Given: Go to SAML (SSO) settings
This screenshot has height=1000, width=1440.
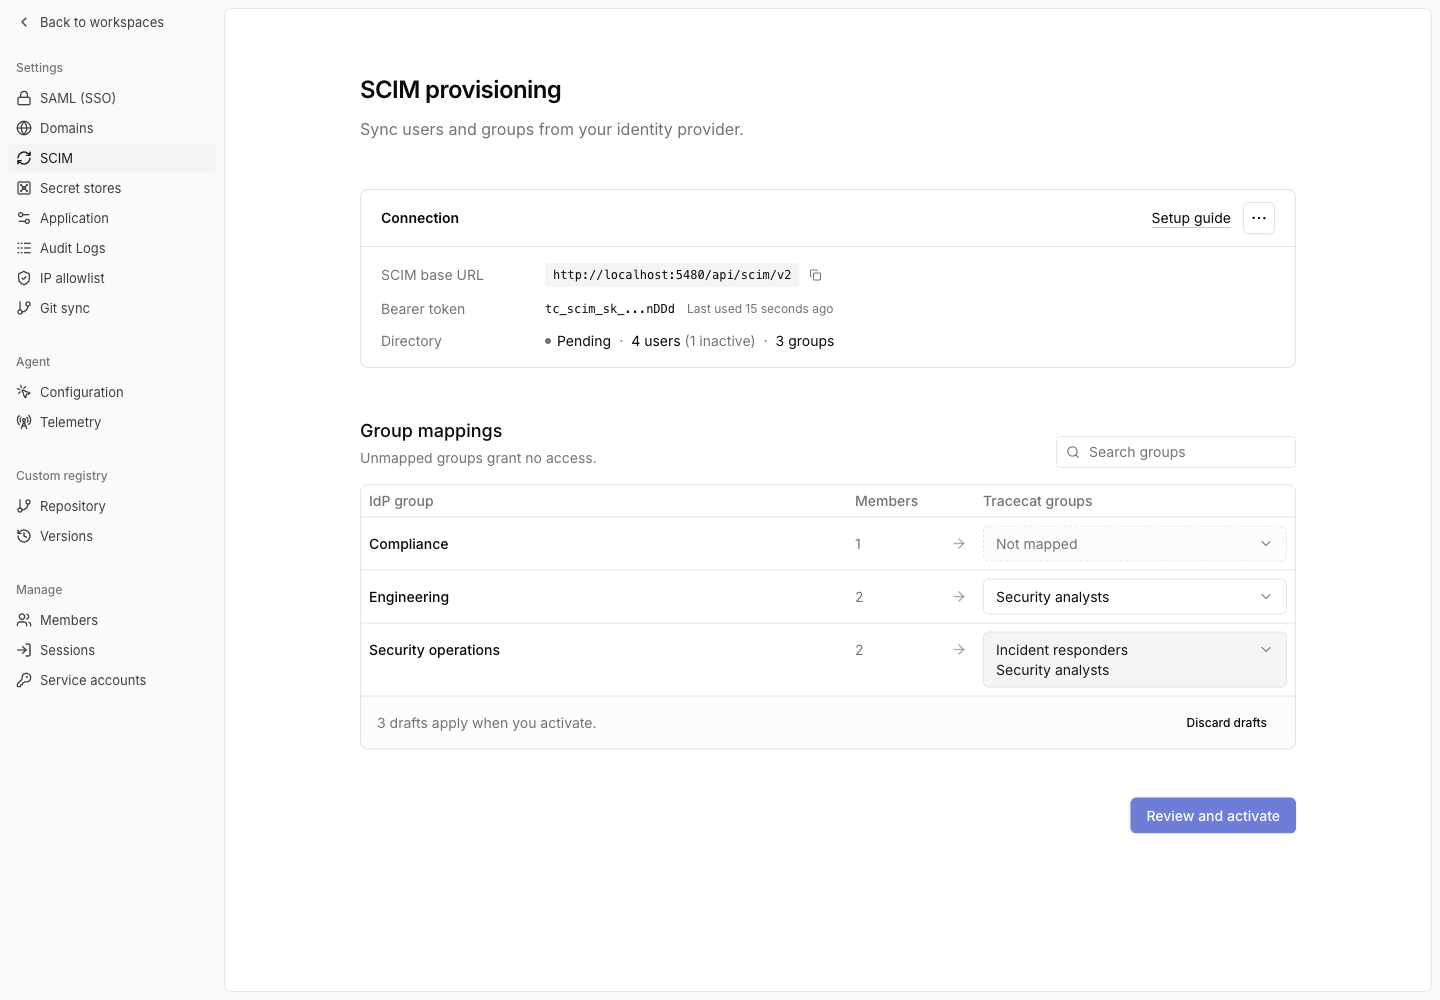Looking at the screenshot, I should pos(112,98).
